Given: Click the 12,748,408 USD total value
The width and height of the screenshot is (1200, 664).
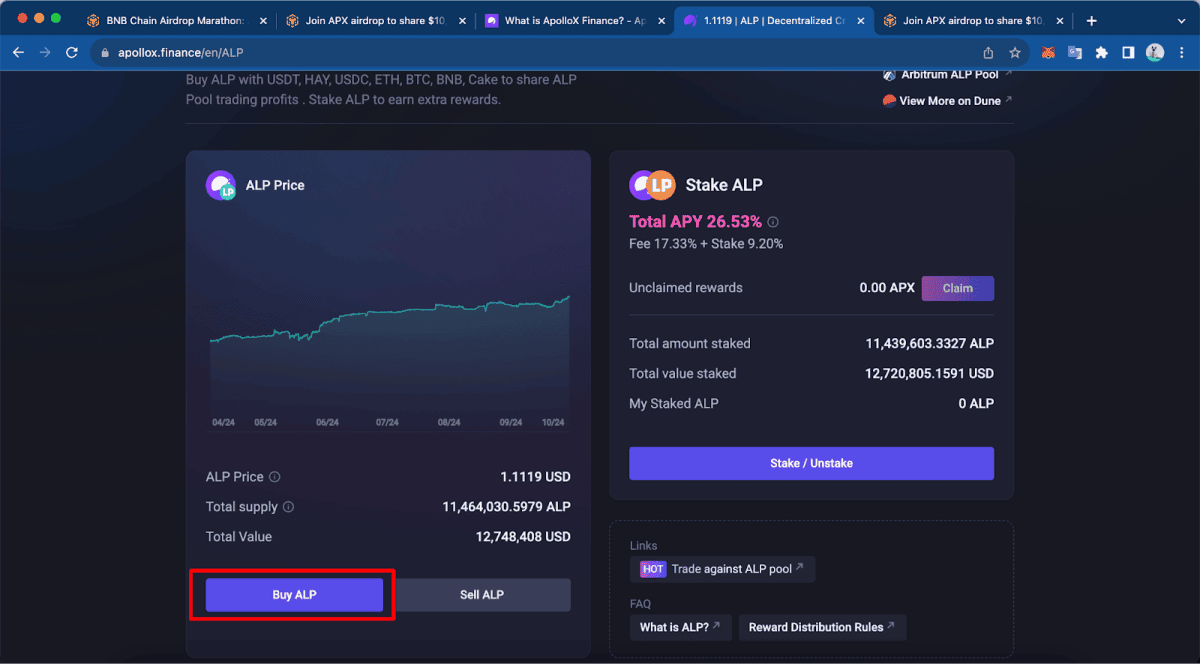Looking at the screenshot, I should point(523,537).
